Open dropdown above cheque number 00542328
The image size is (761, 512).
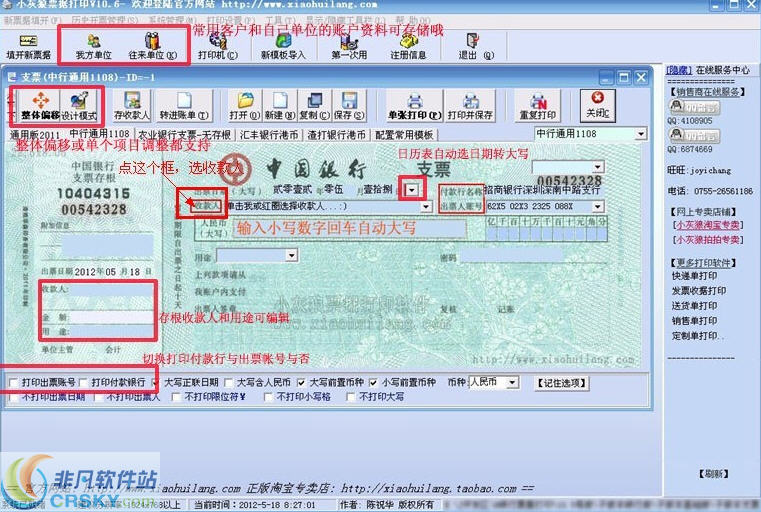point(598,167)
